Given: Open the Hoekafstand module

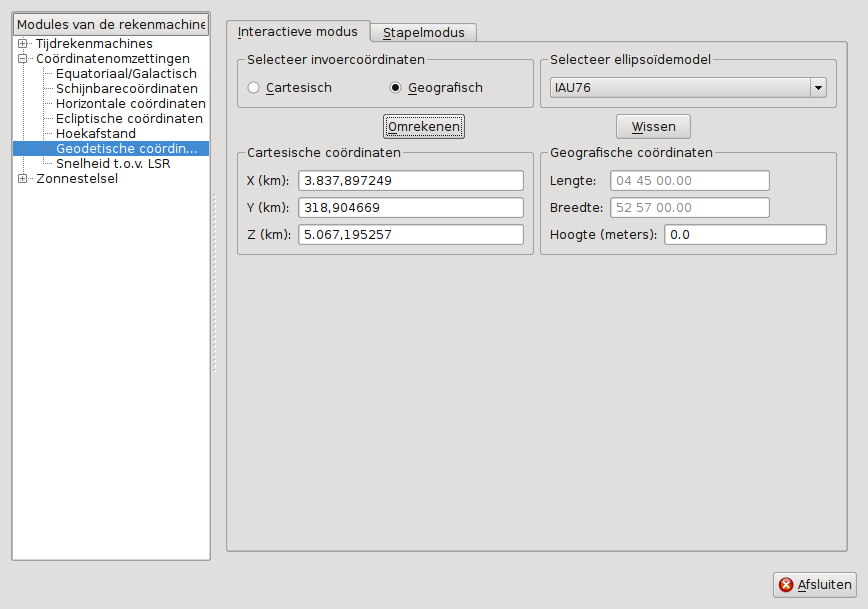Looking at the screenshot, I should [96, 134].
